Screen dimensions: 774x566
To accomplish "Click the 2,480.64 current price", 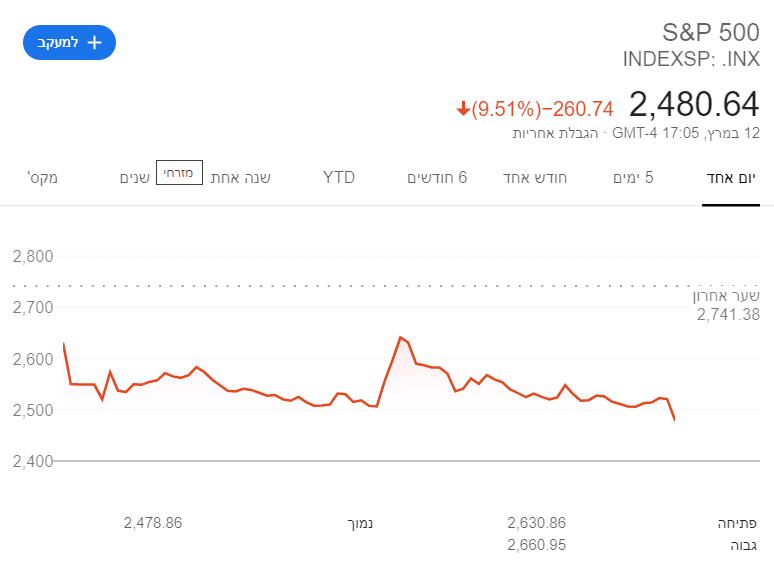I will click(x=694, y=104).
